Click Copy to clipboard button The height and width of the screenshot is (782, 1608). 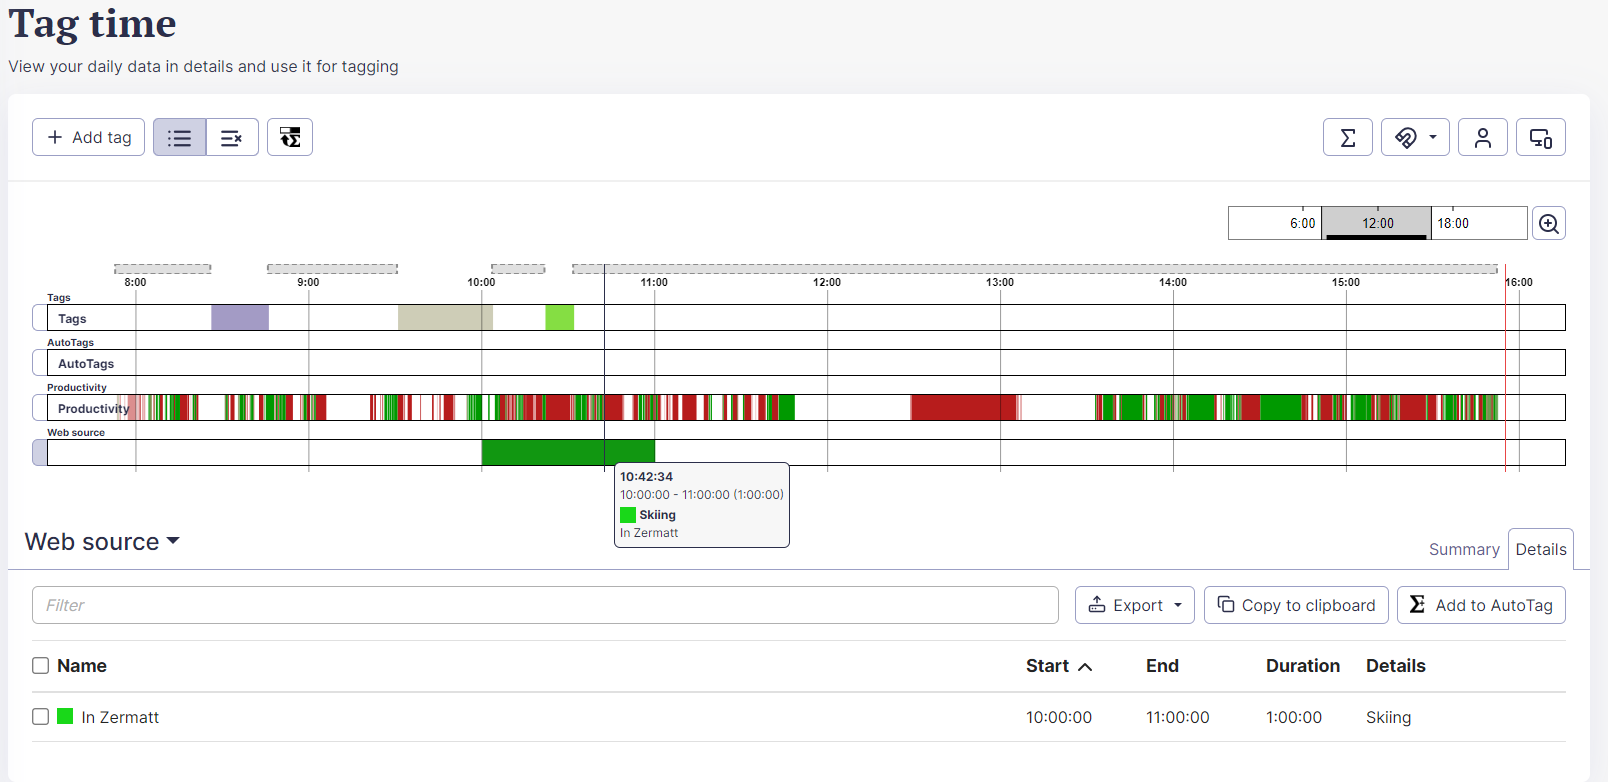click(1296, 605)
